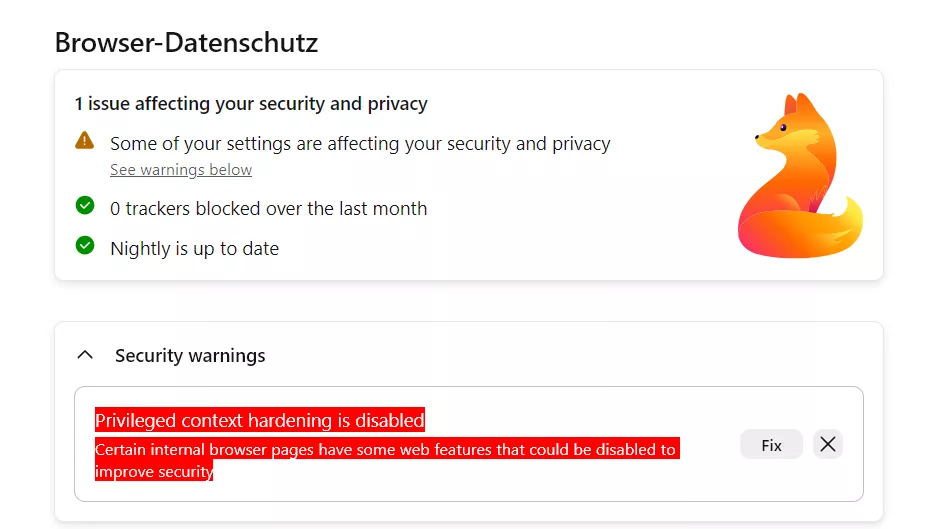Image resolution: width=948 pixels, height=529 pixels.
Task: Click the green checkmark beside Nightly status
Action: (x=85, y=245)
